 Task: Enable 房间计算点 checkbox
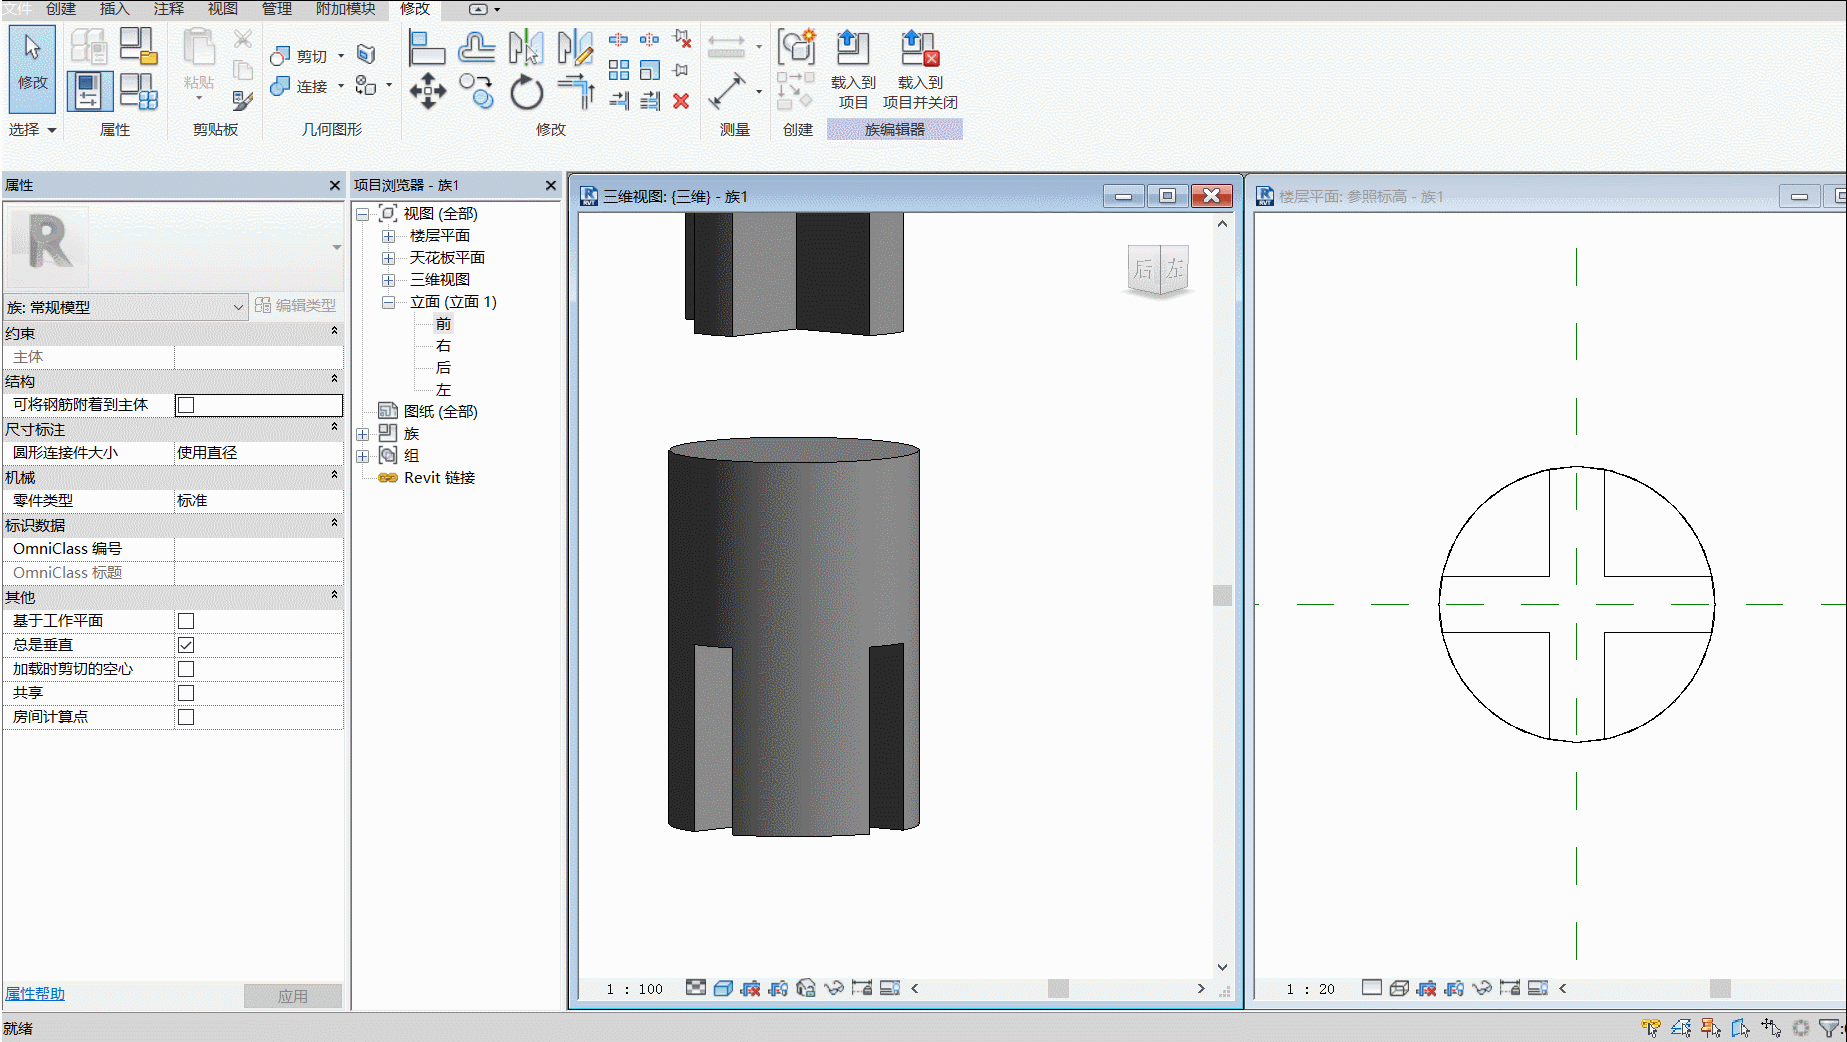coord(186,717)
